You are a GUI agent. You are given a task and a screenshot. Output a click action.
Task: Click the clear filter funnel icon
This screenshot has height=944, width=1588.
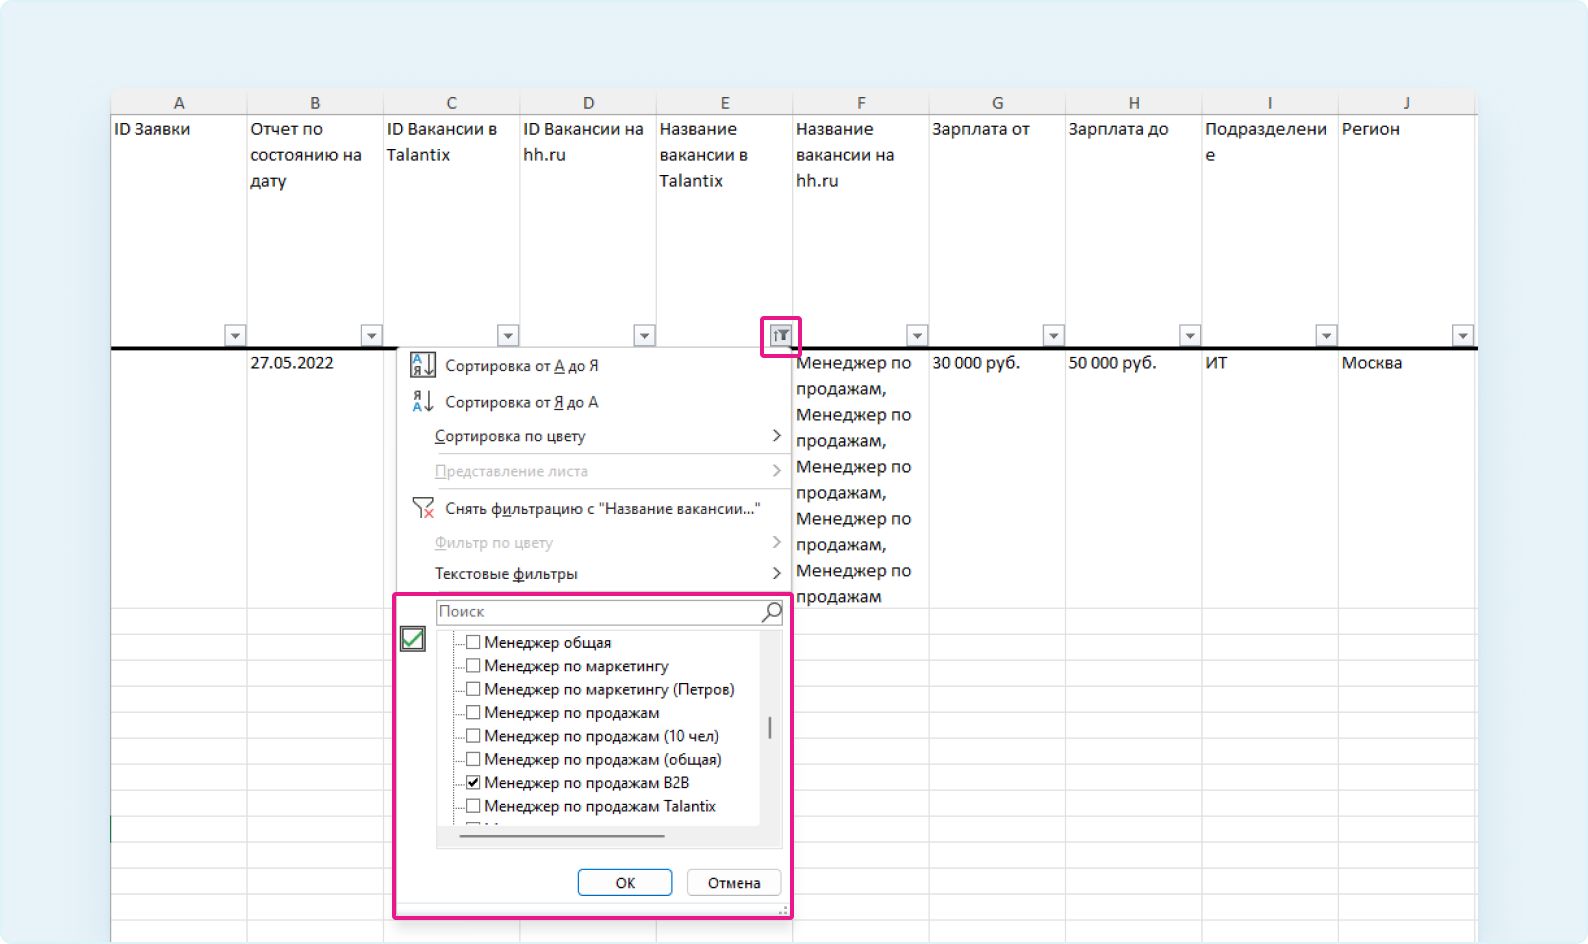[423, 509]
